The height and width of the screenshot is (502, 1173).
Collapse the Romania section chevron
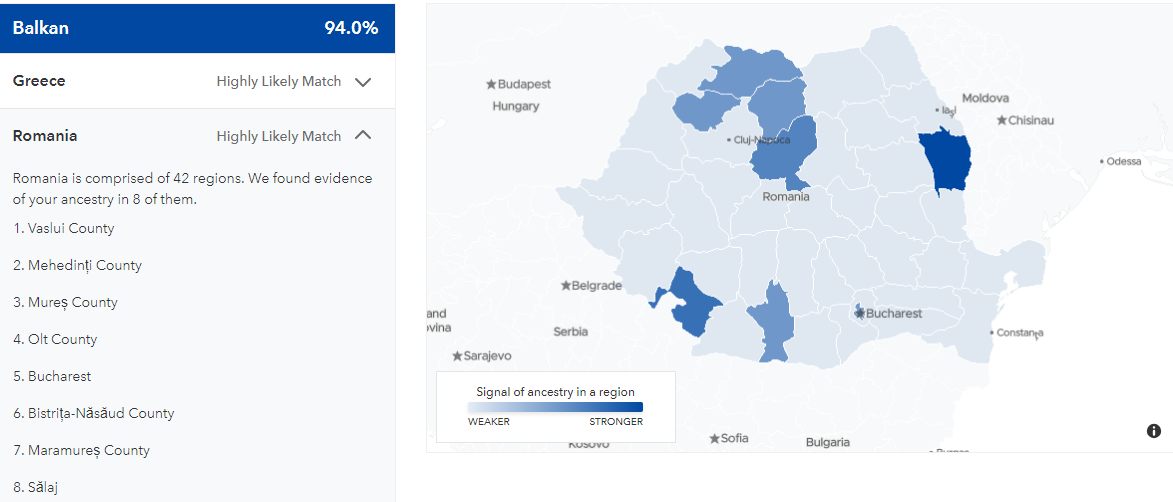(x=363, y=135)
